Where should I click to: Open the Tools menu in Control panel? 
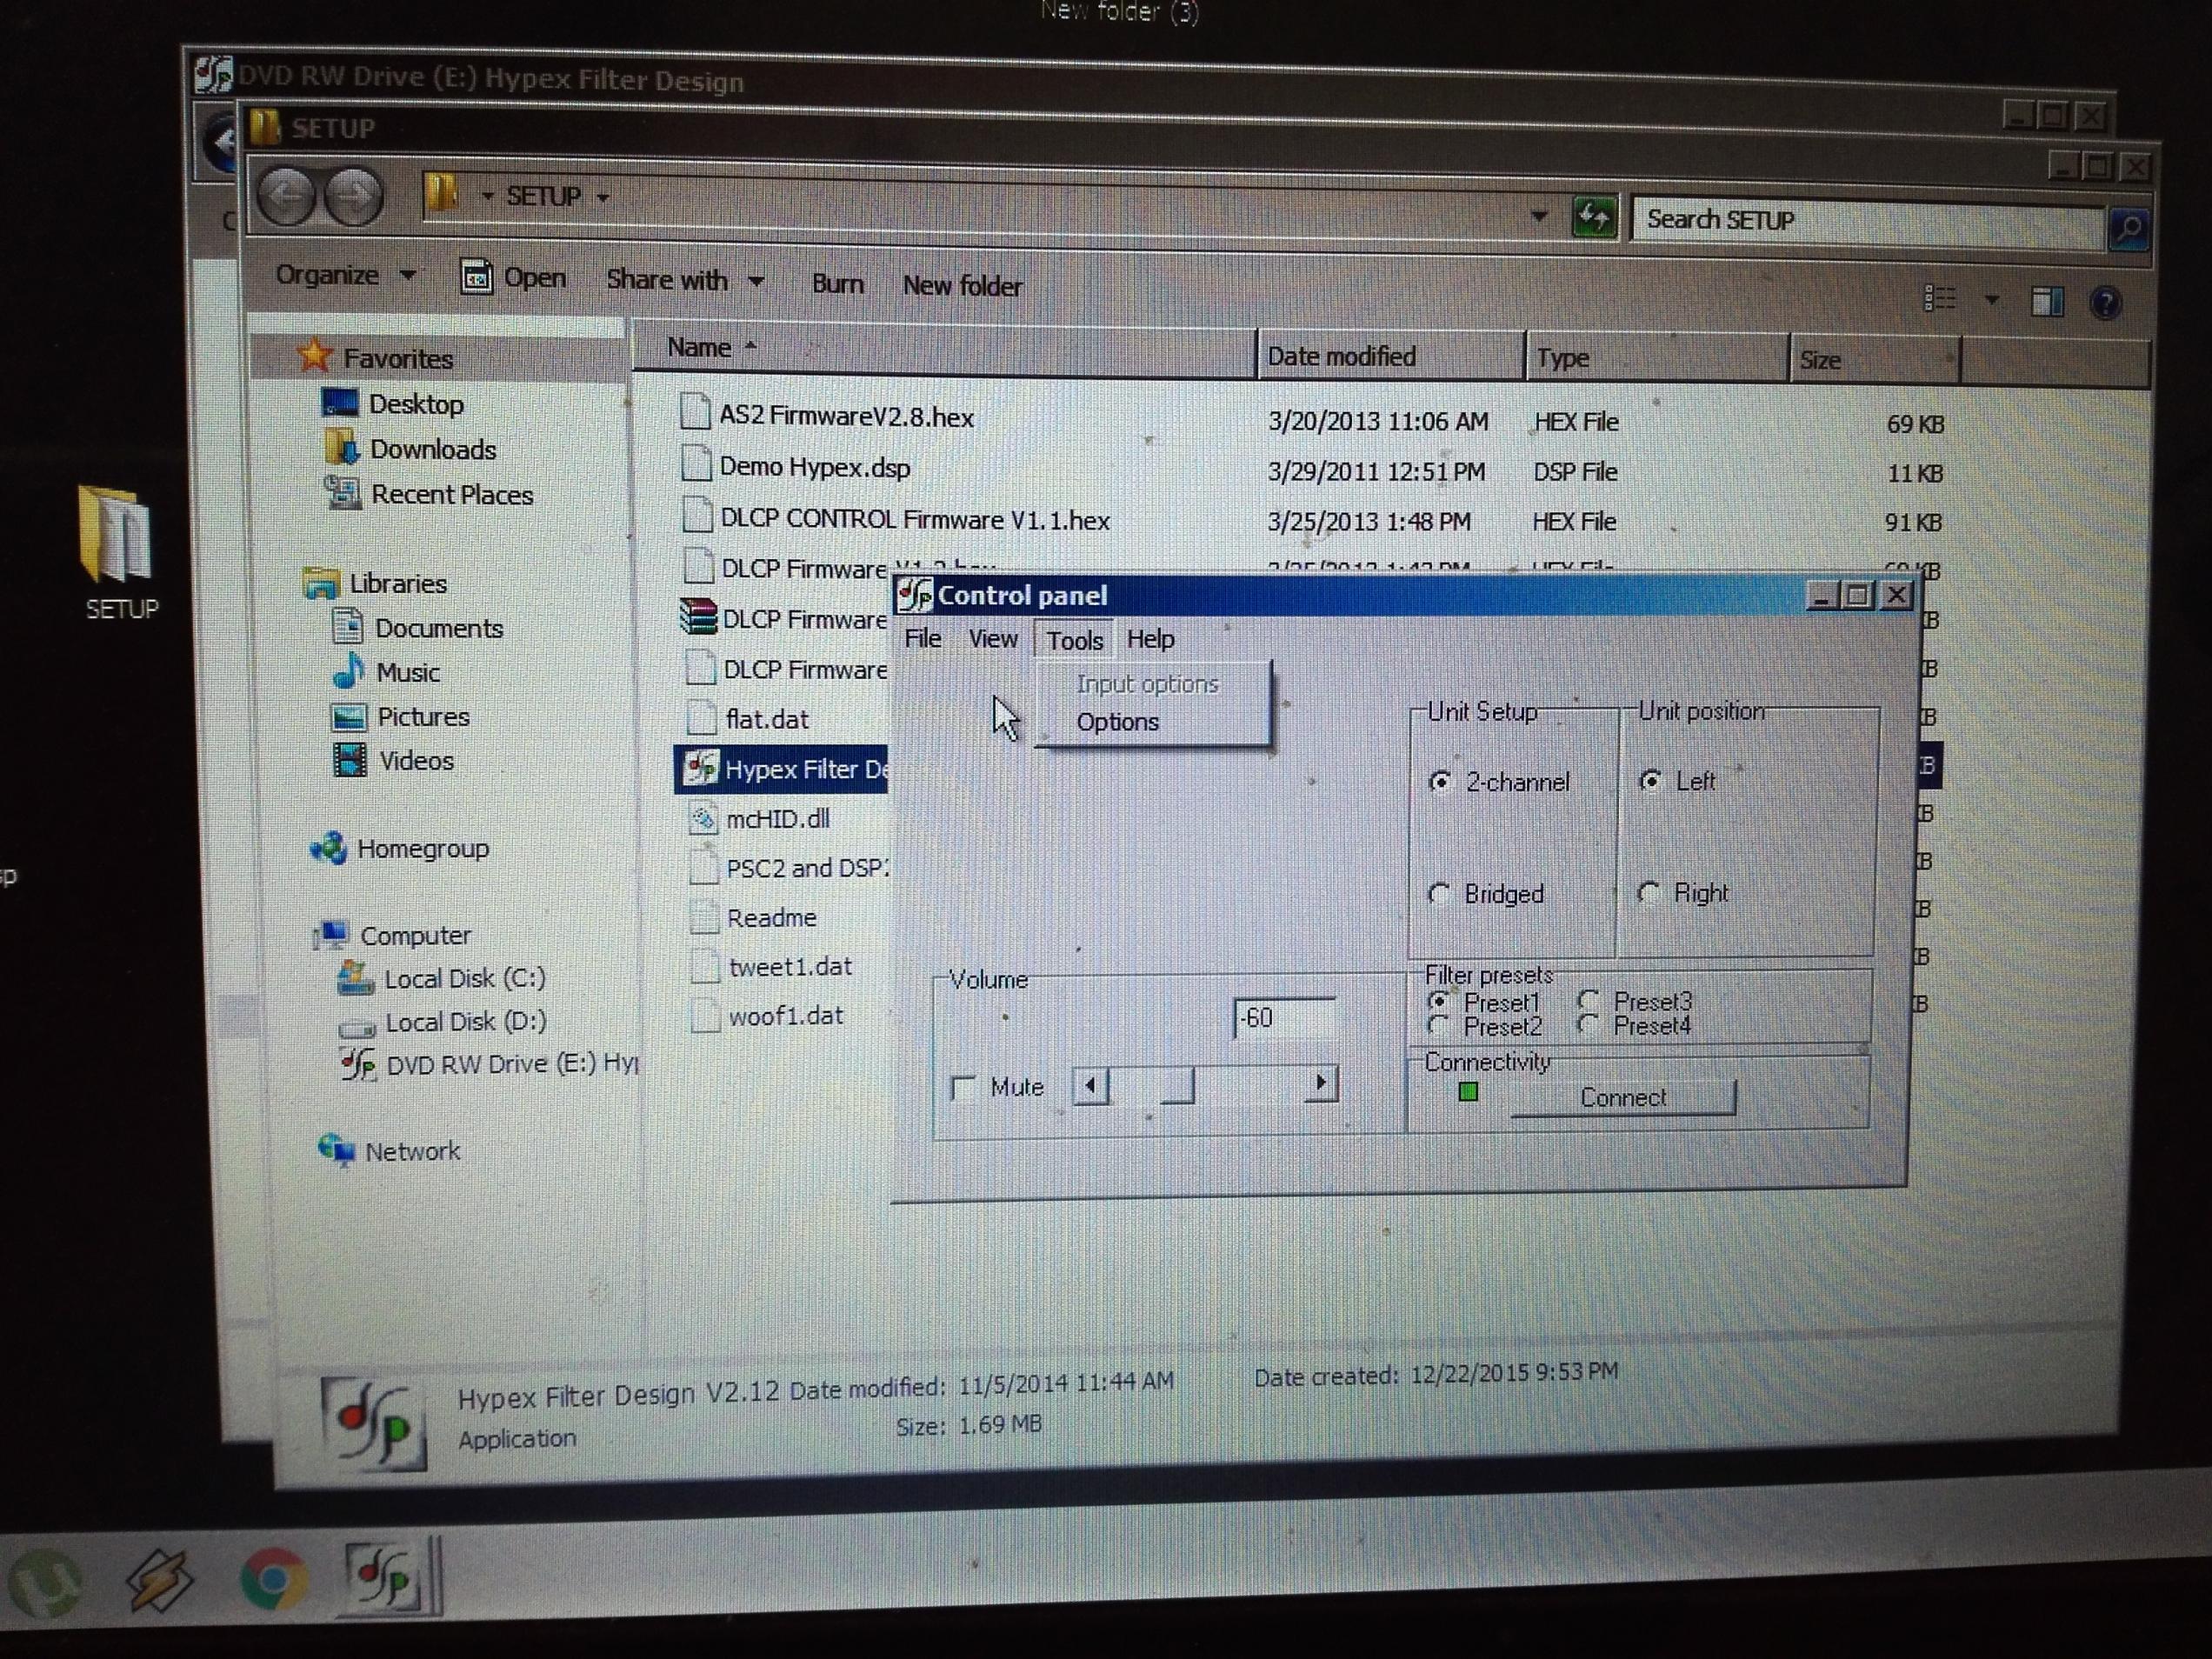pos(1074,640)
